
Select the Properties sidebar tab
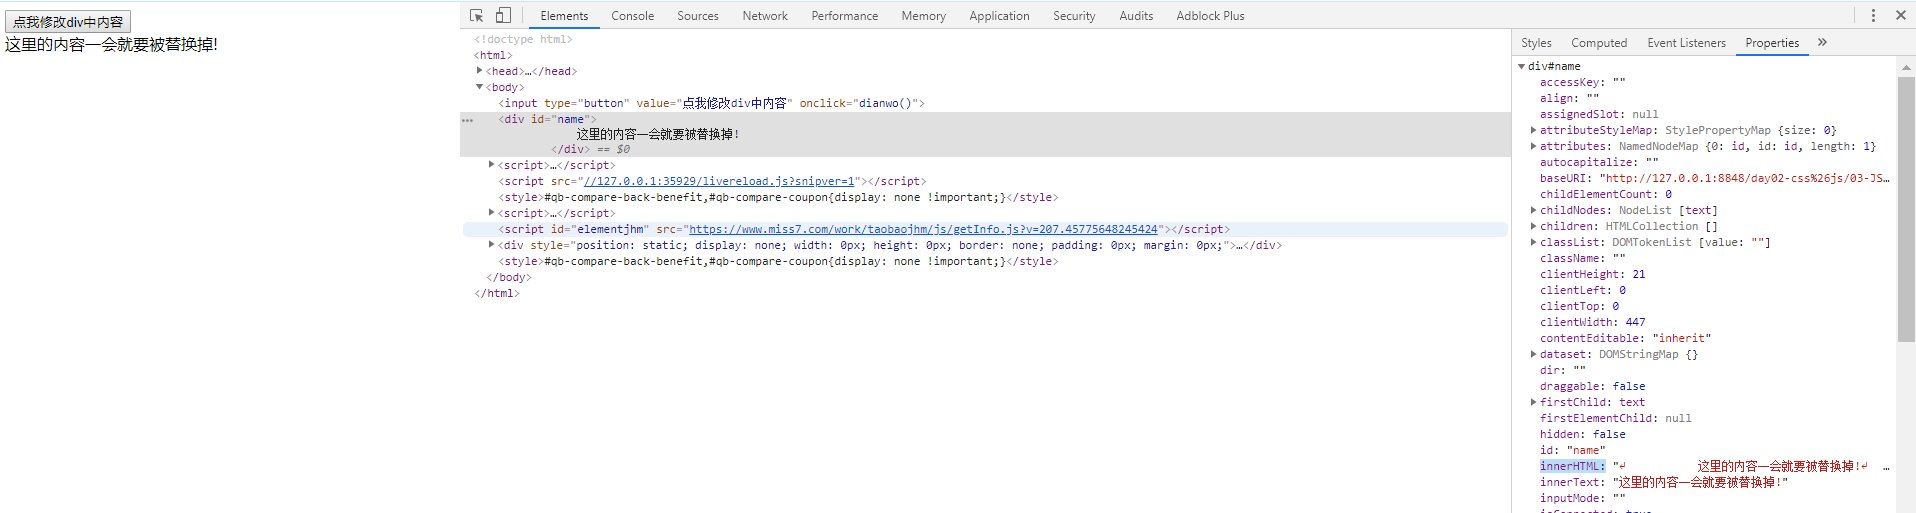click(1772, 43)
